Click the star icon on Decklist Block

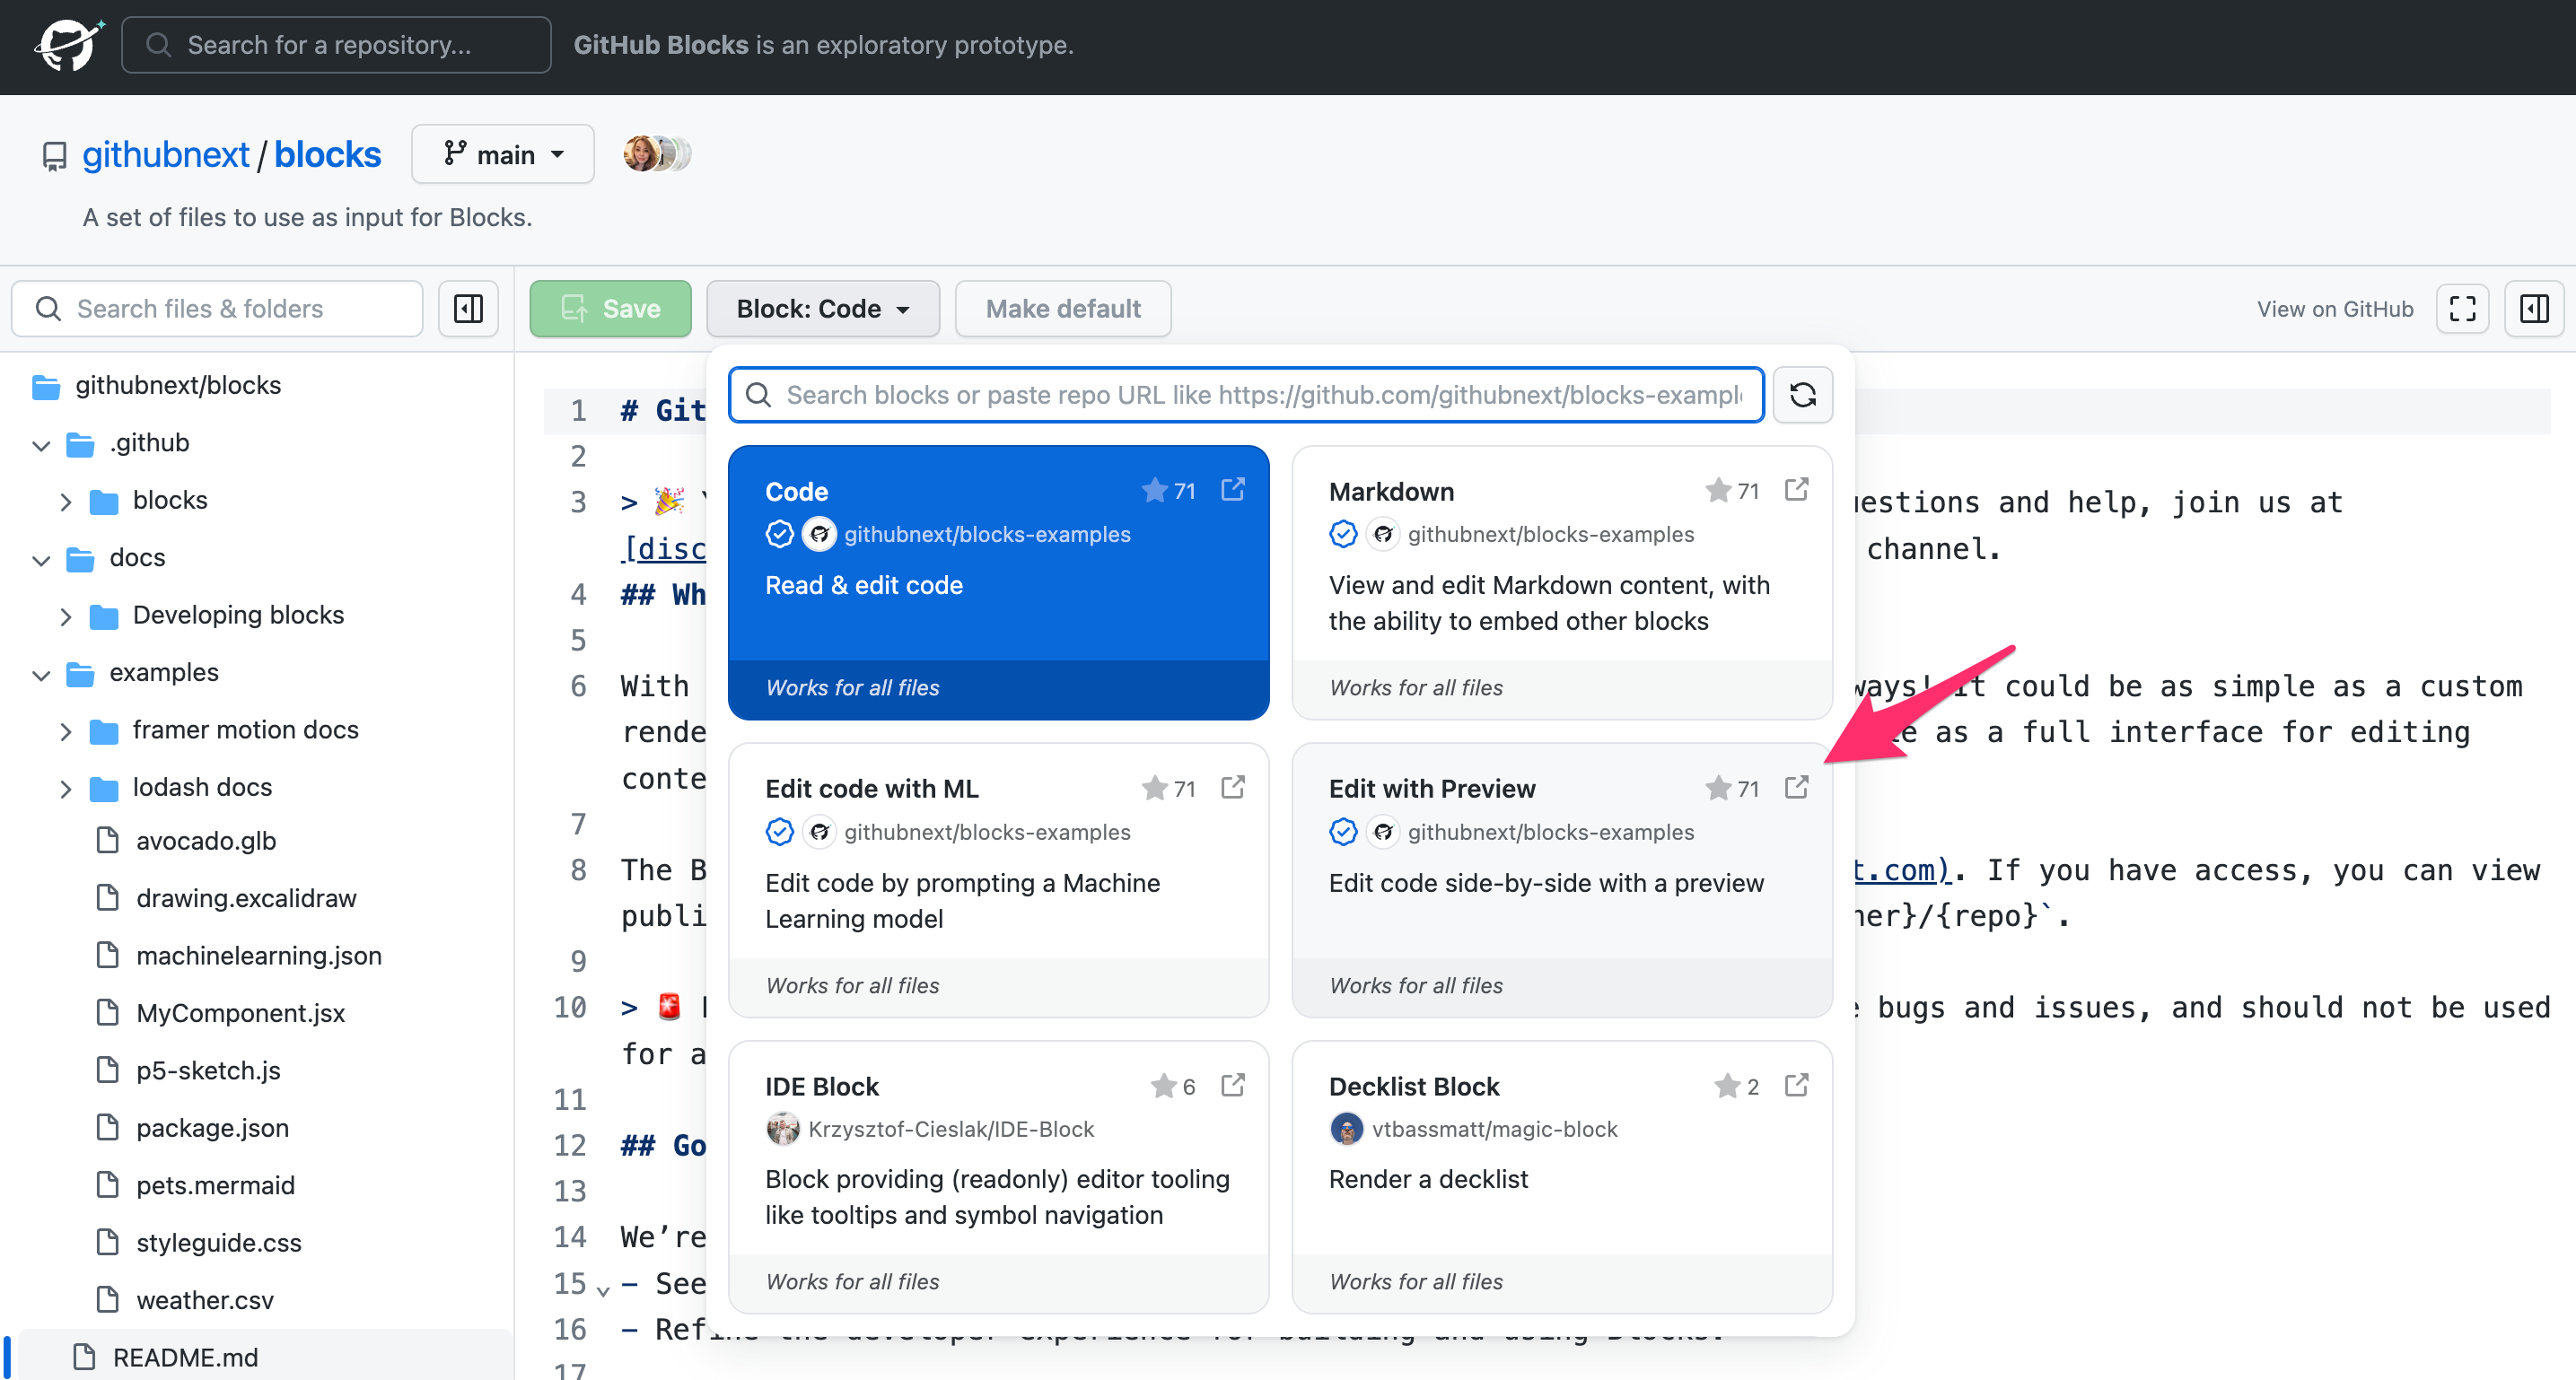1727,1086
